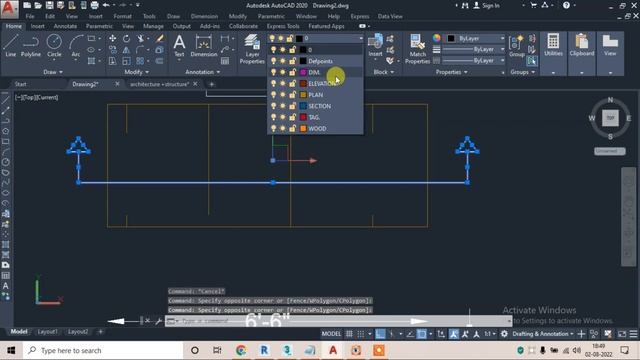
Task: Click Windows search box in taskbar
Action: 104,351
